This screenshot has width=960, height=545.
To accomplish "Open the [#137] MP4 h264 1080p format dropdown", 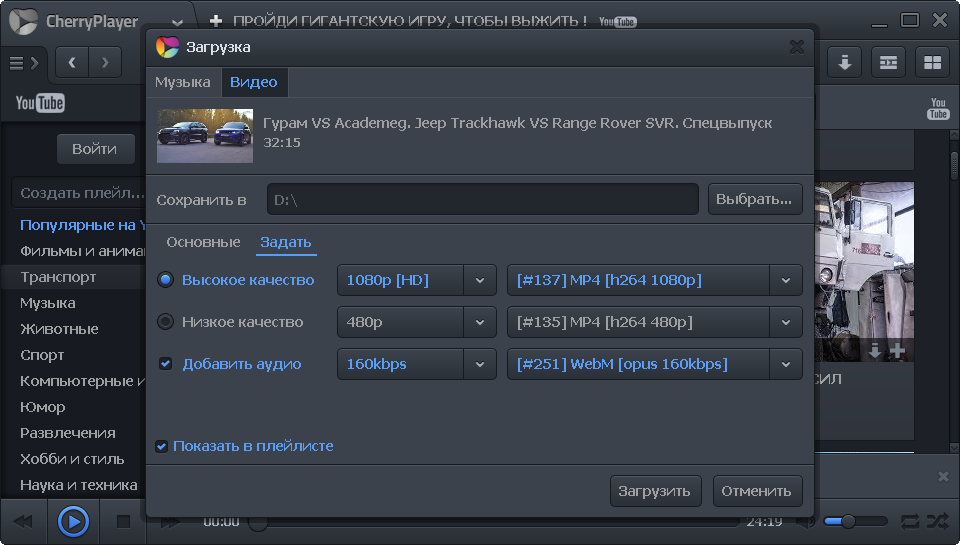I will click(x=654, y=280).
